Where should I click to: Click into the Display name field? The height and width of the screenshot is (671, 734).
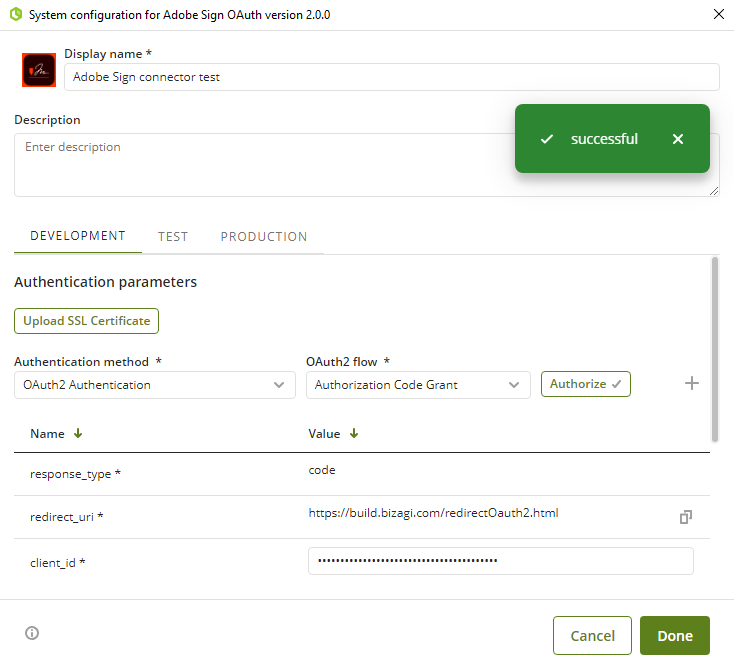(x=392, y=77)
